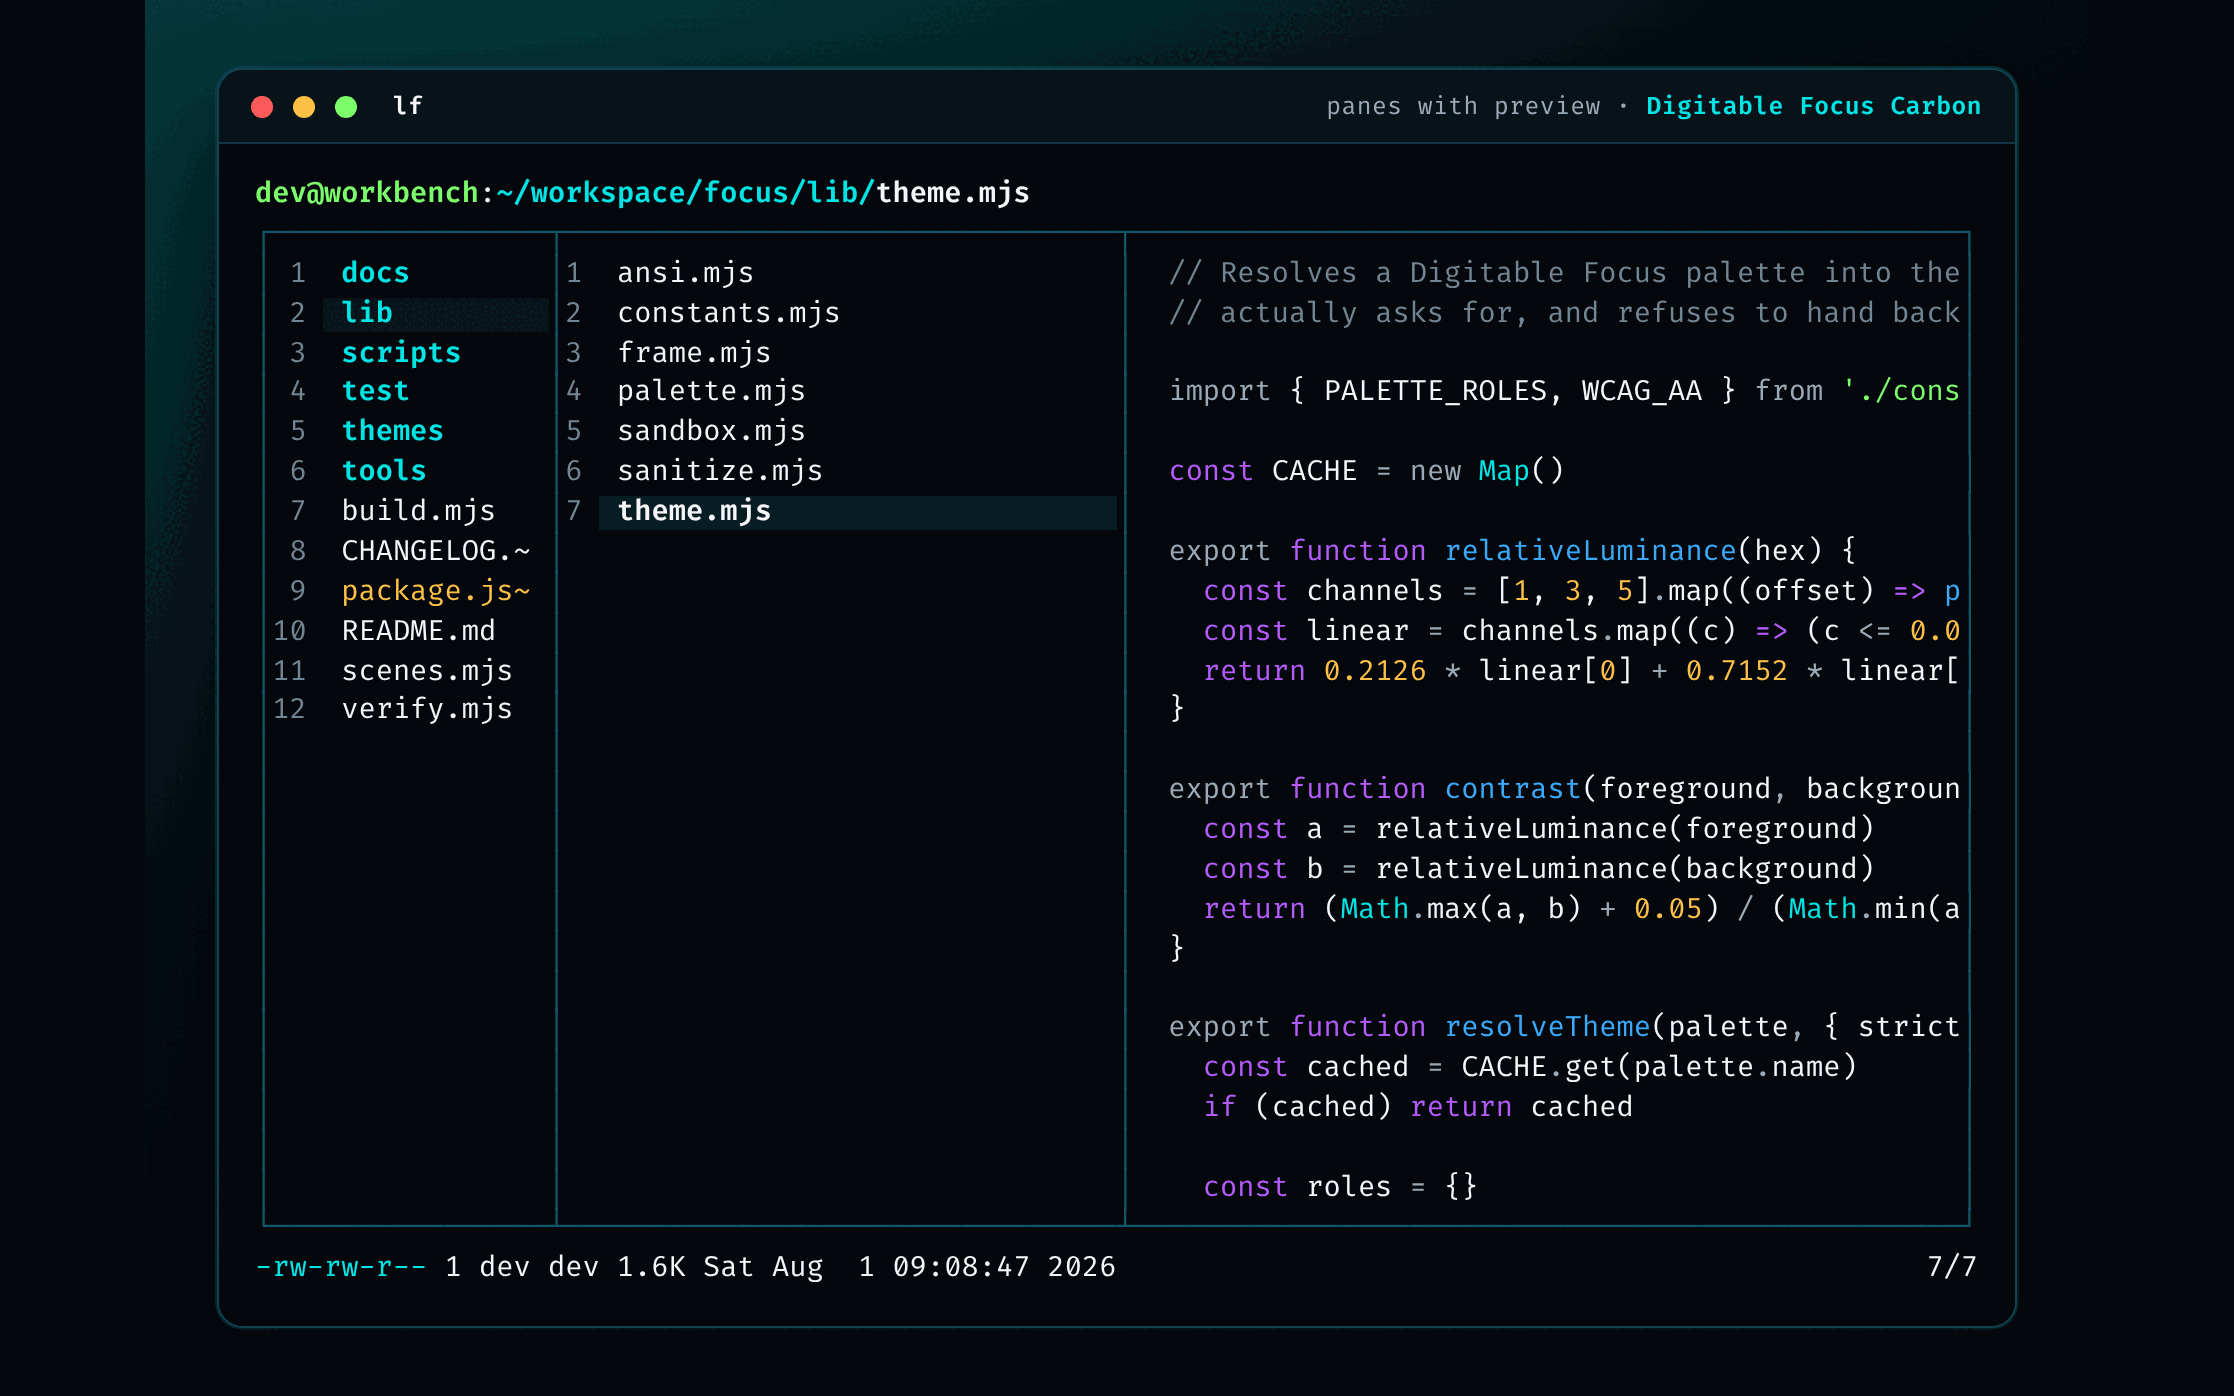Viewport: 2234px width, 1396px height.
Task: Open the themes directory
Action: pyautogui.click(x=392, y=431)
